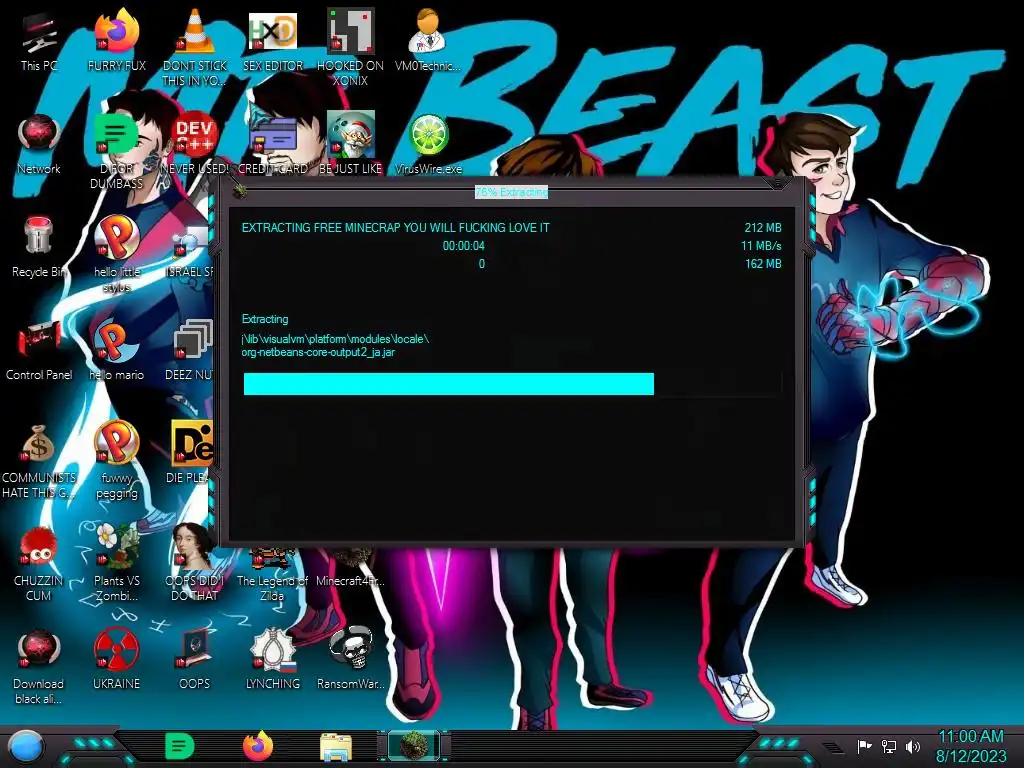The image size is (1024, 768).
Task: Select the hello mario icon
Action: click(x=116, y=341)
